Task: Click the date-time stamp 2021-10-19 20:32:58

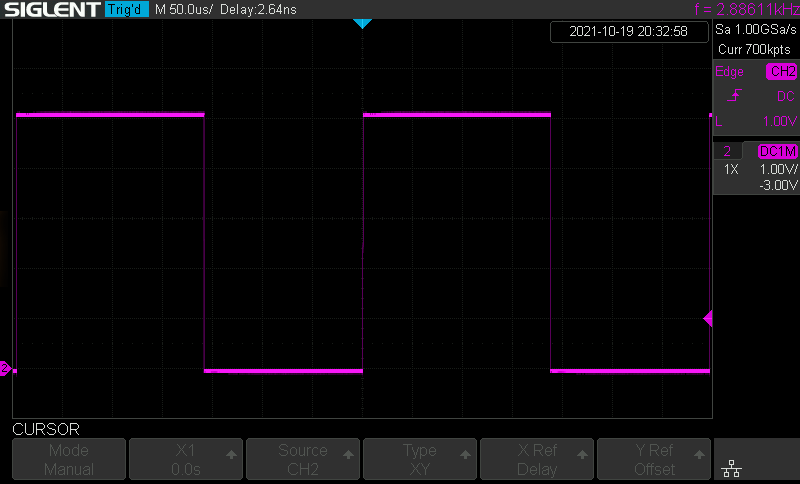Action: coord(629,32)
